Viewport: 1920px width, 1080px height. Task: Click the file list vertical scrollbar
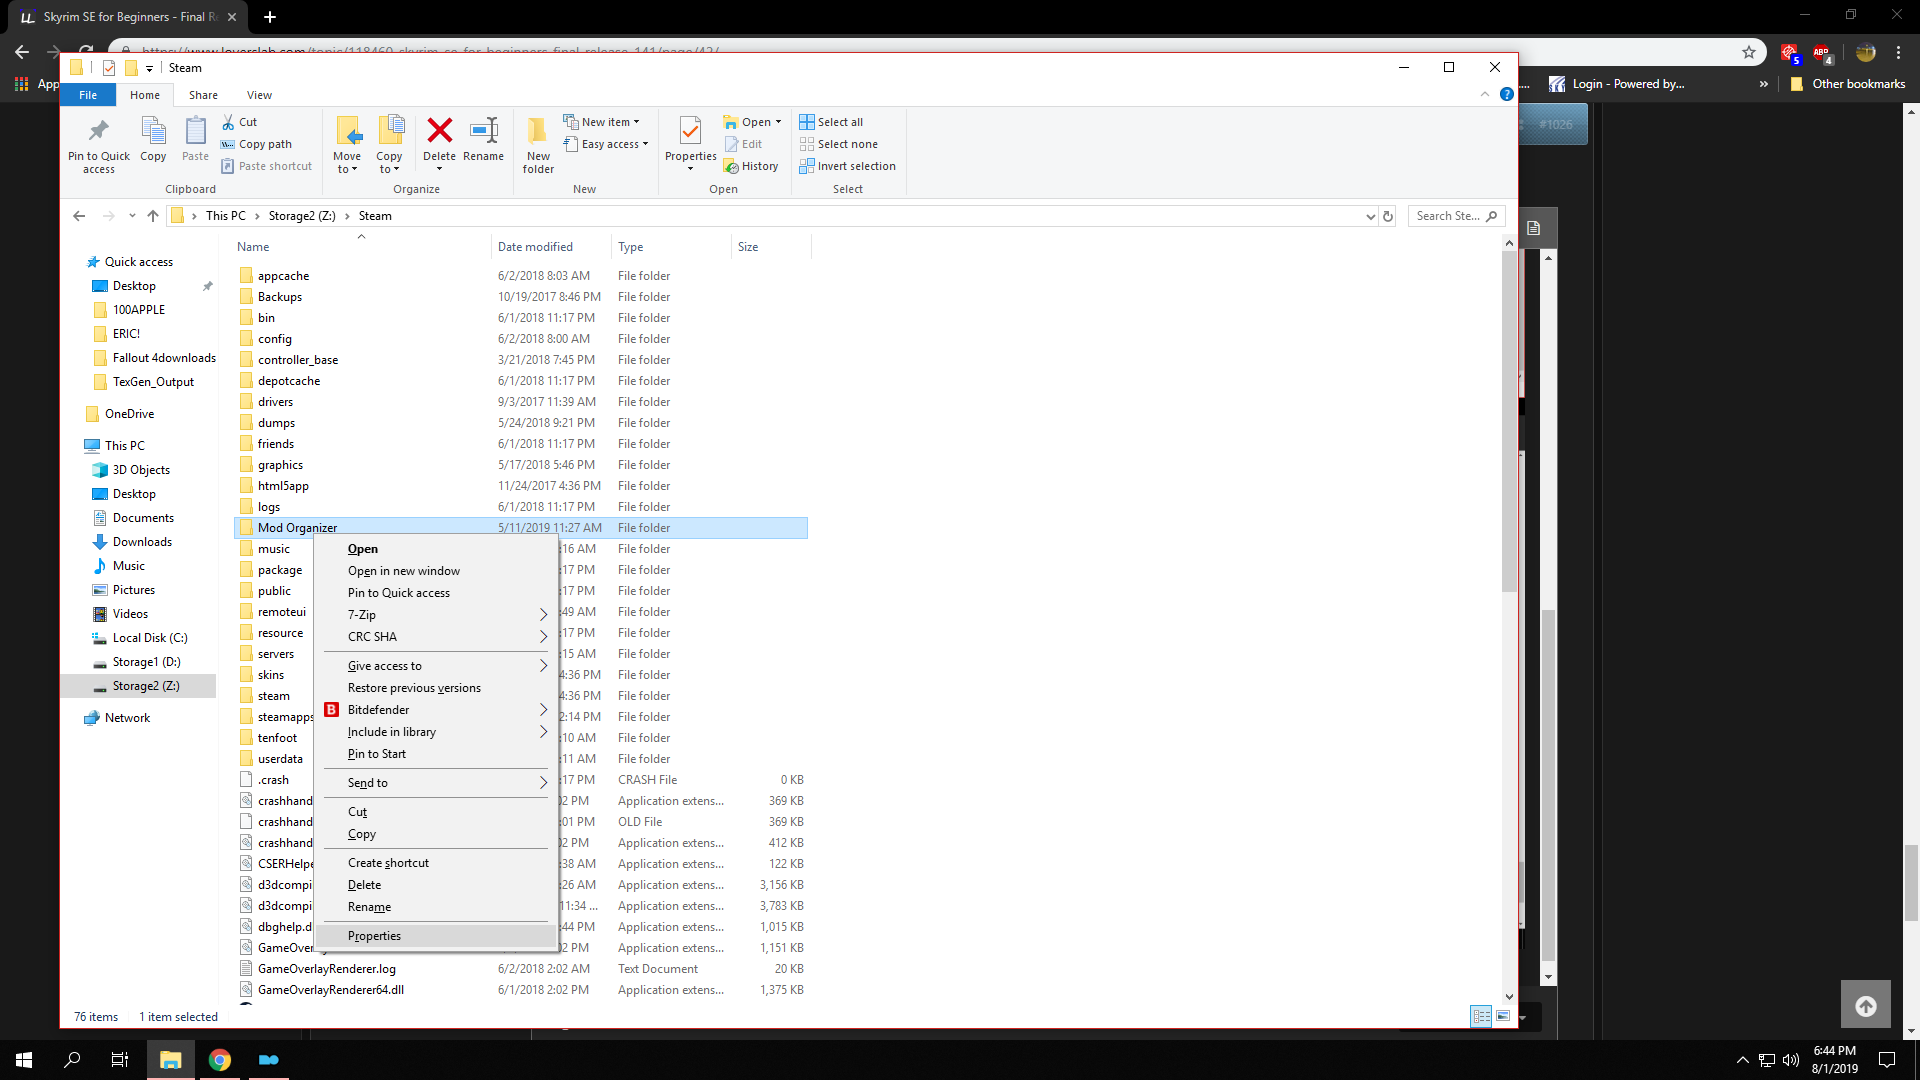1510,420
